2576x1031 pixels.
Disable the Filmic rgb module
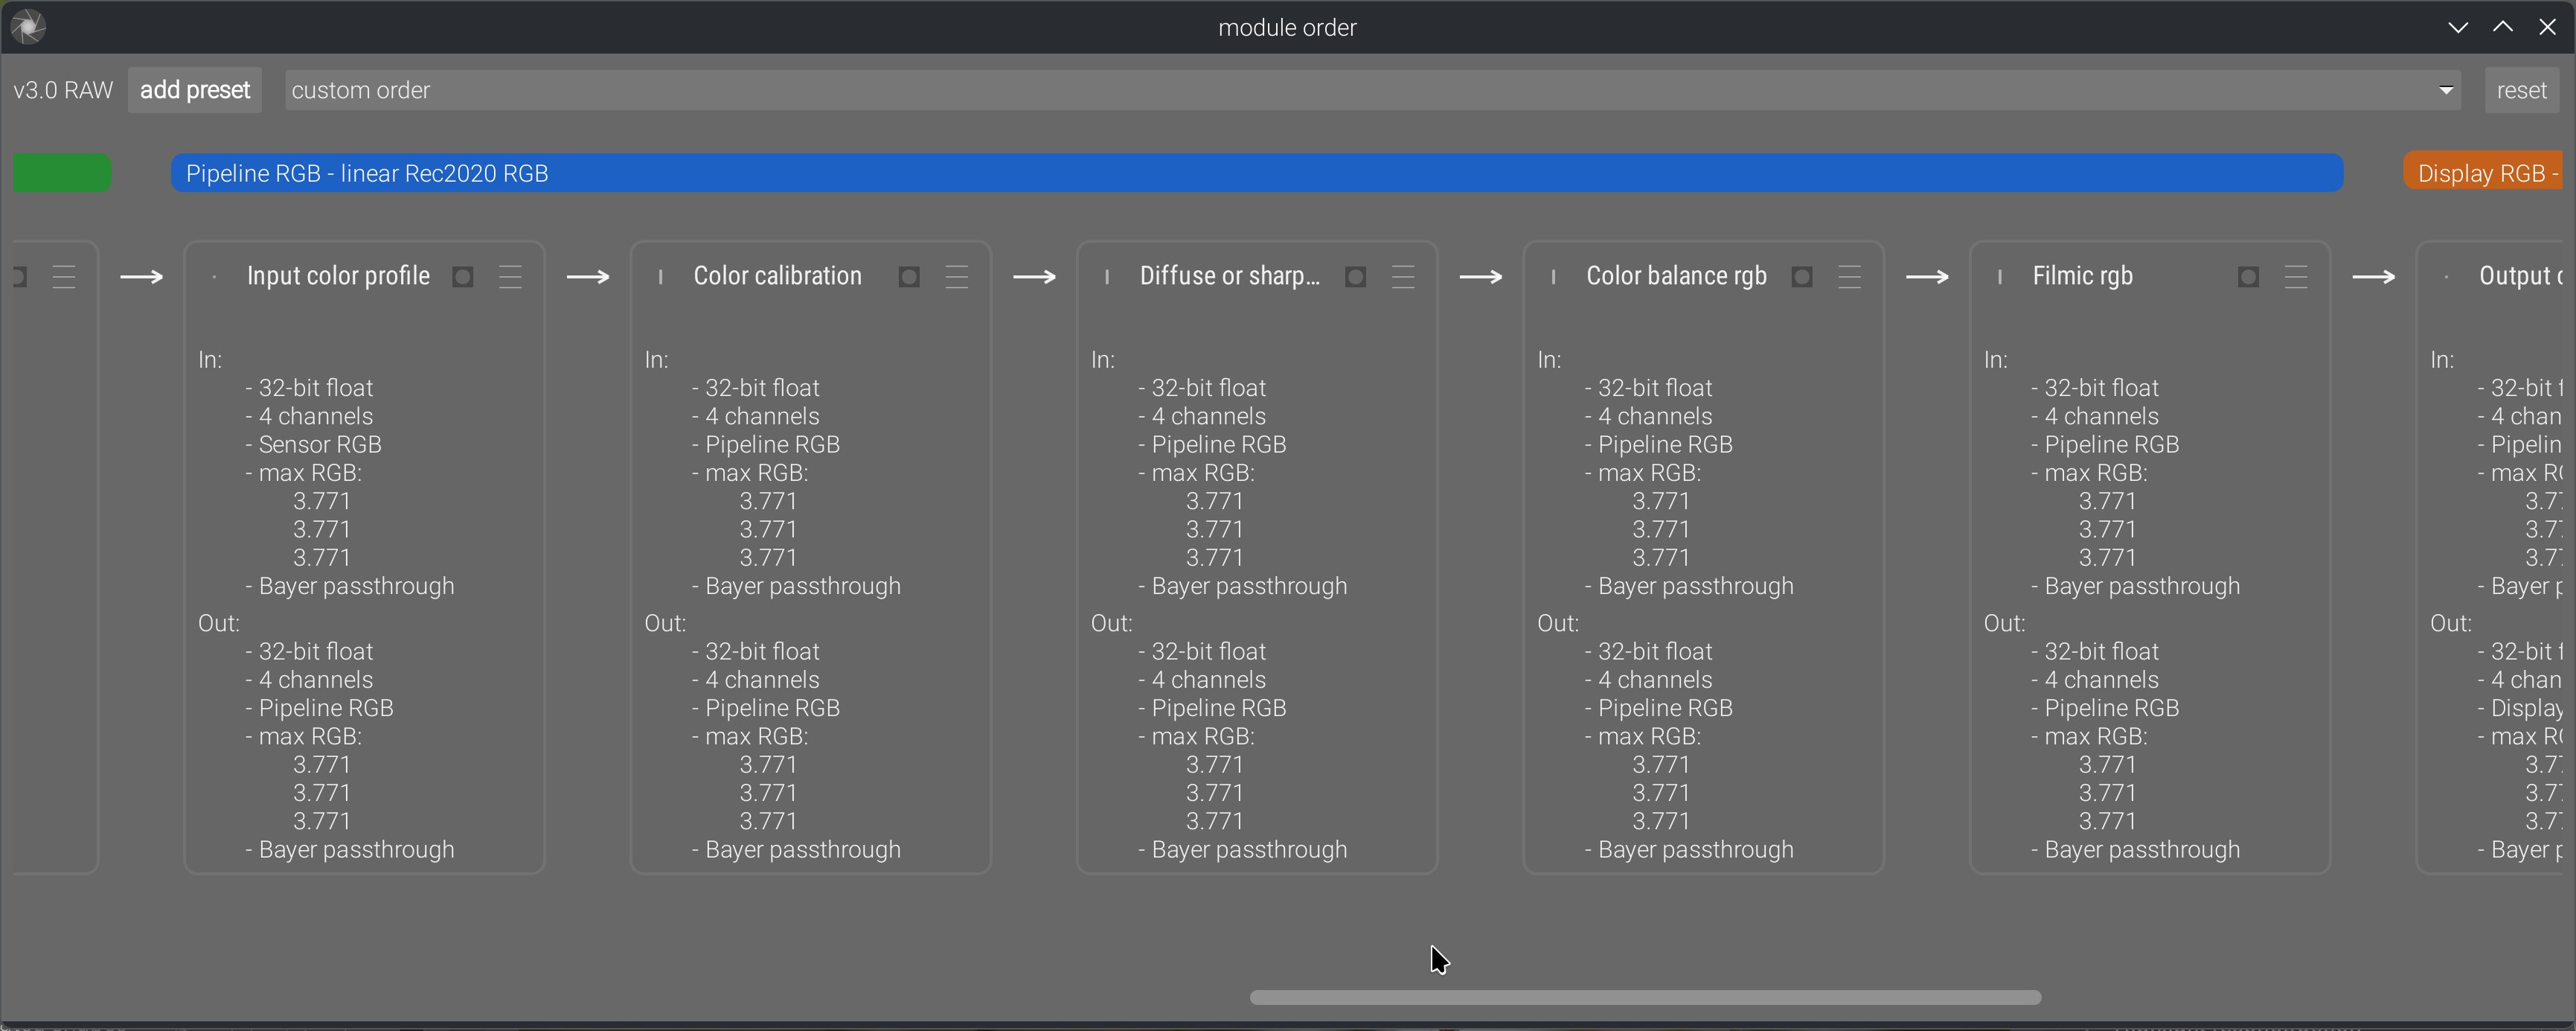pos(2000,277)
